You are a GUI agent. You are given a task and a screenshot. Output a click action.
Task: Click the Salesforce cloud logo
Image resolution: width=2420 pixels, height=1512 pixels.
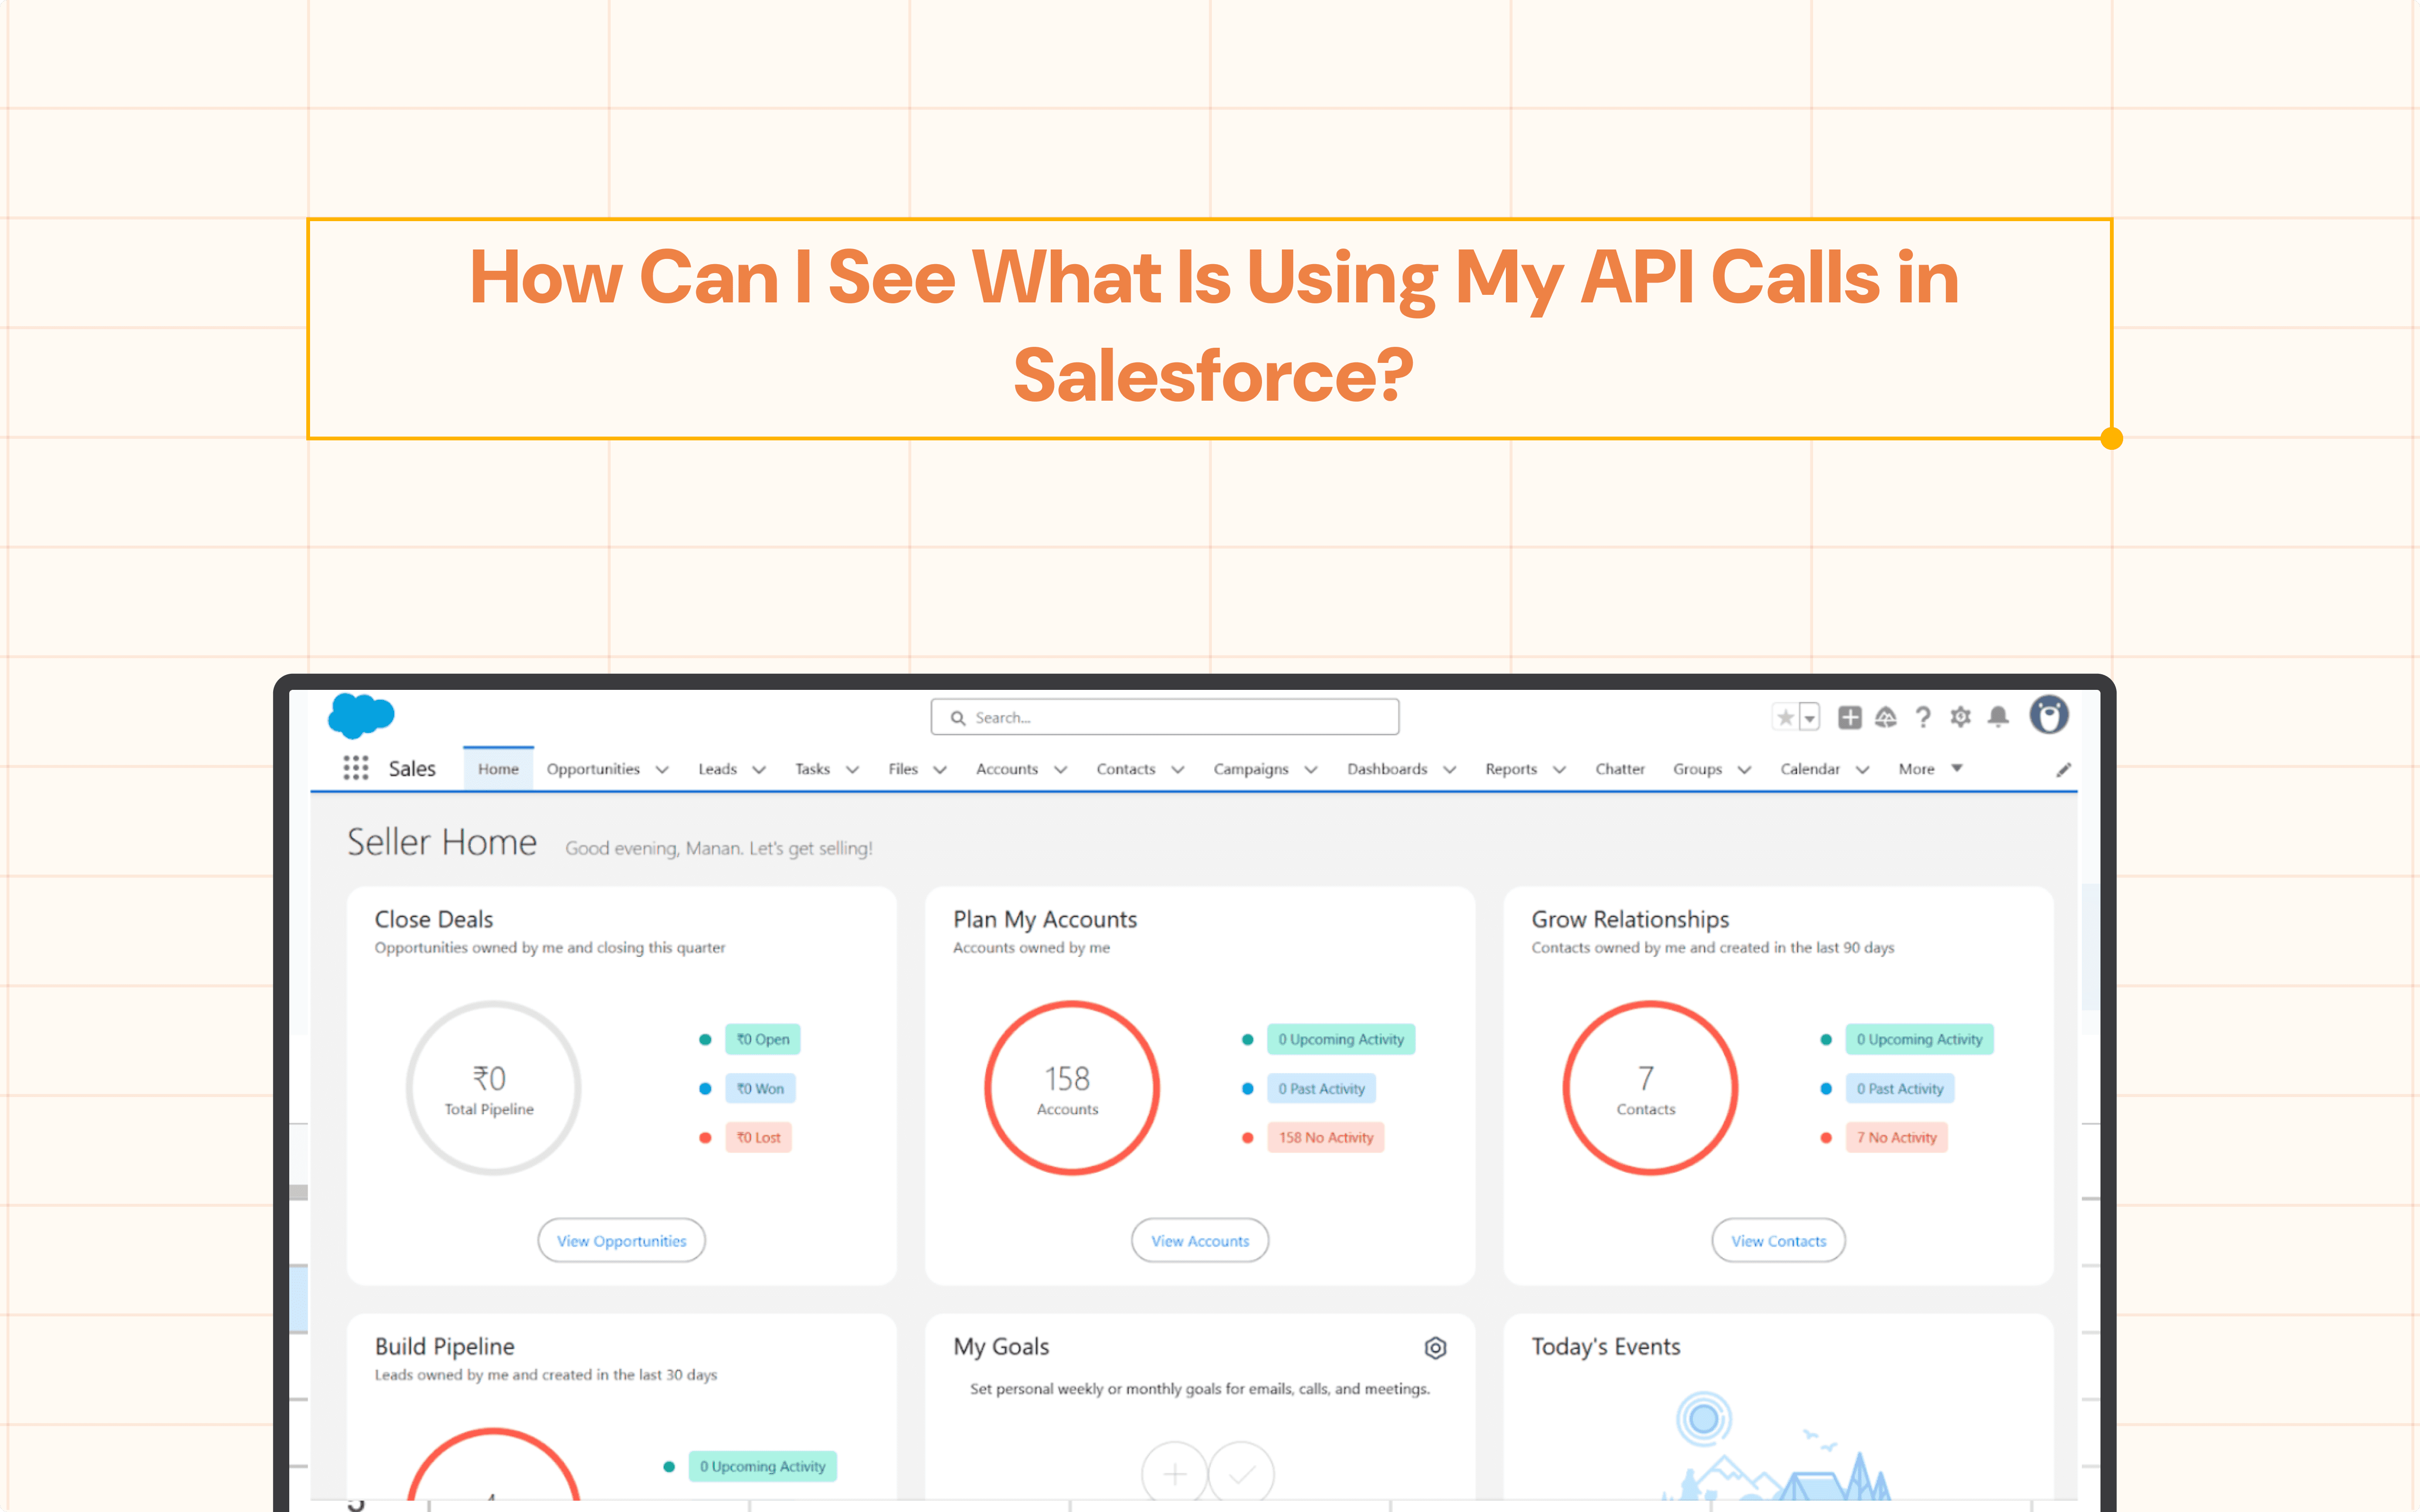361,716
